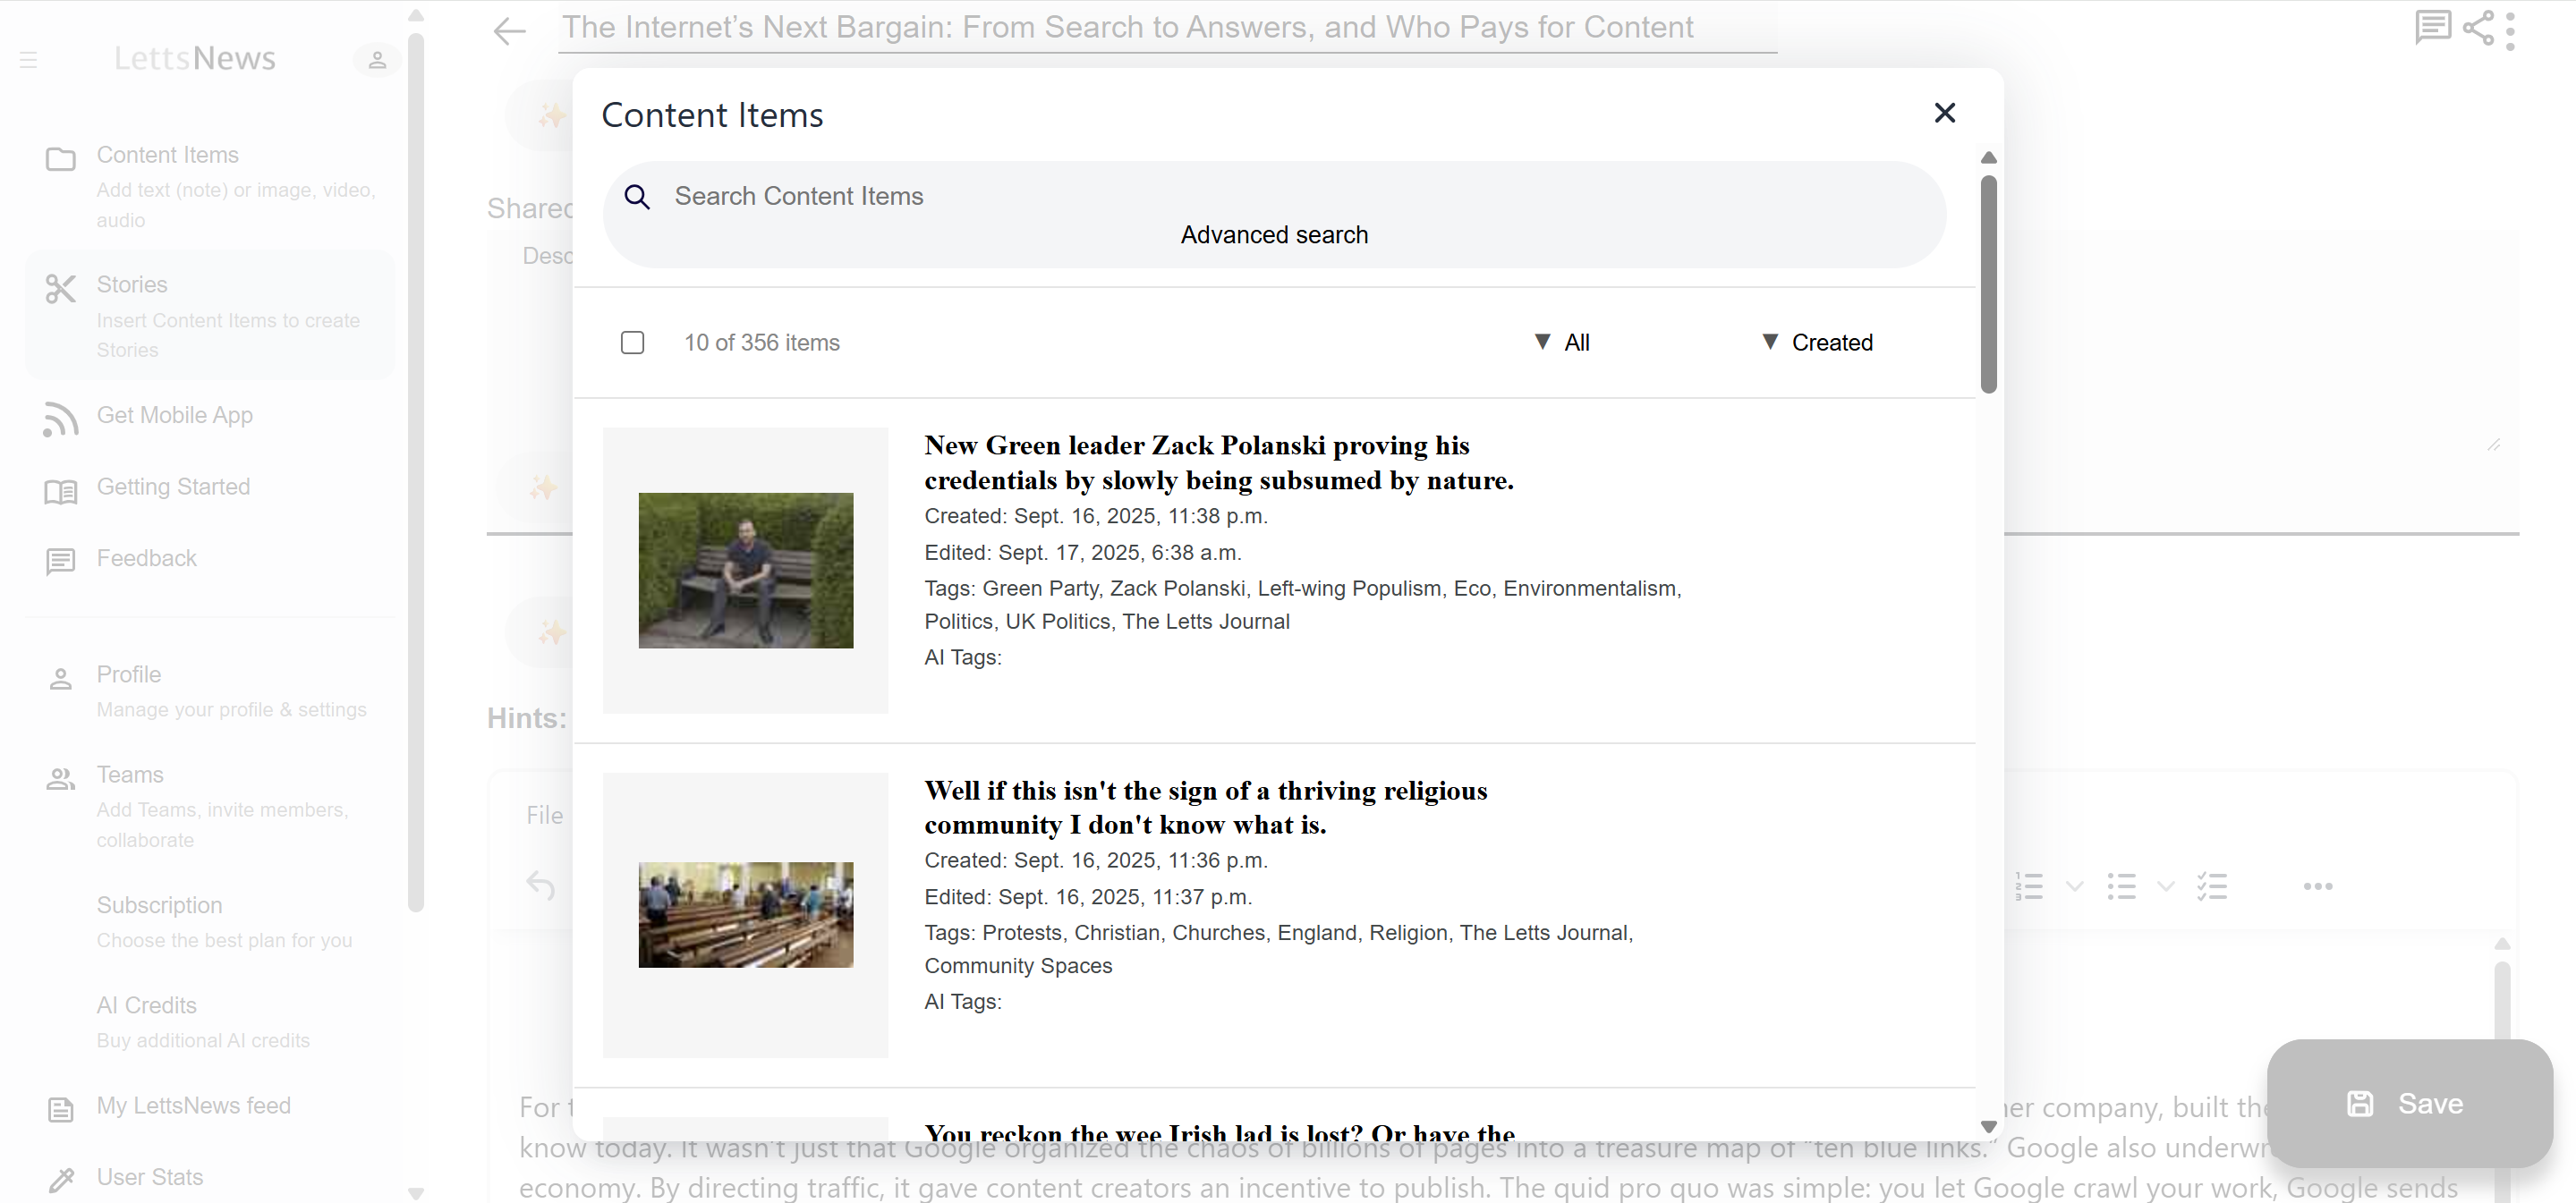Open Profile in the sidebar
Viewport: 2576px width, 1203px height.
pos(210,691)
